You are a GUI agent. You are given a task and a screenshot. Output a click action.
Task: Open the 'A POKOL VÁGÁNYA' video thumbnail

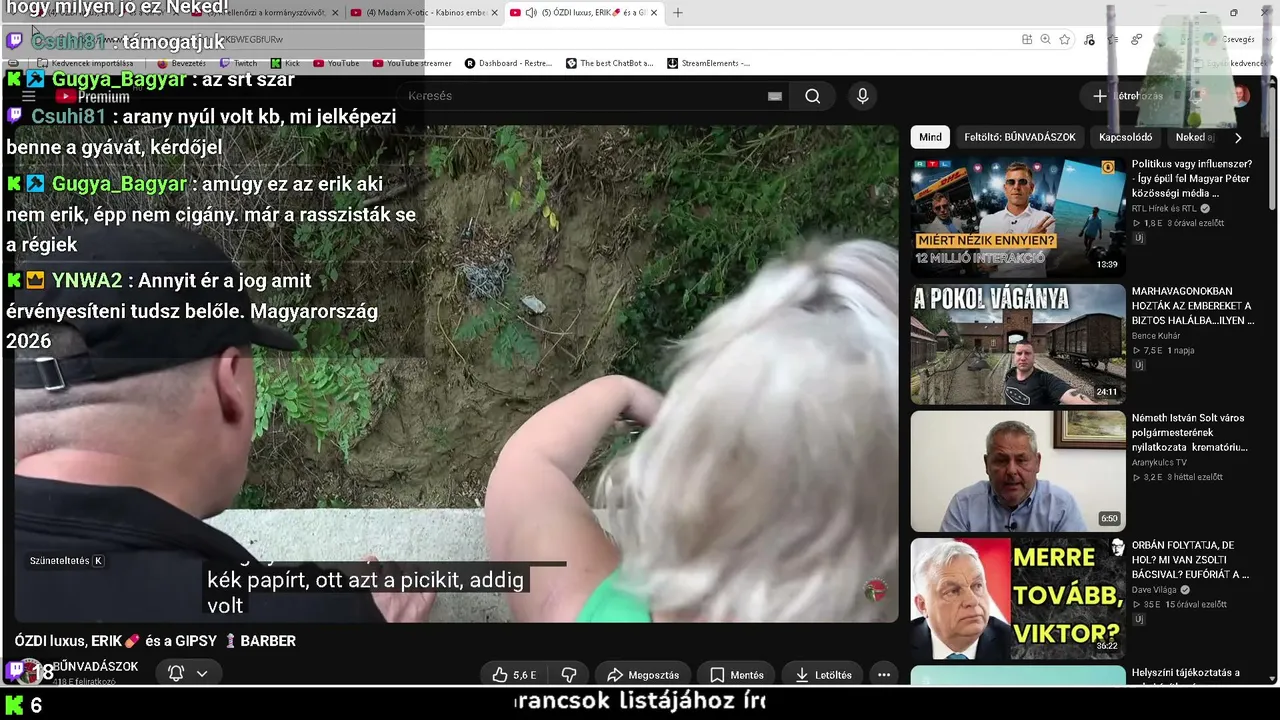click(1018, 344)
